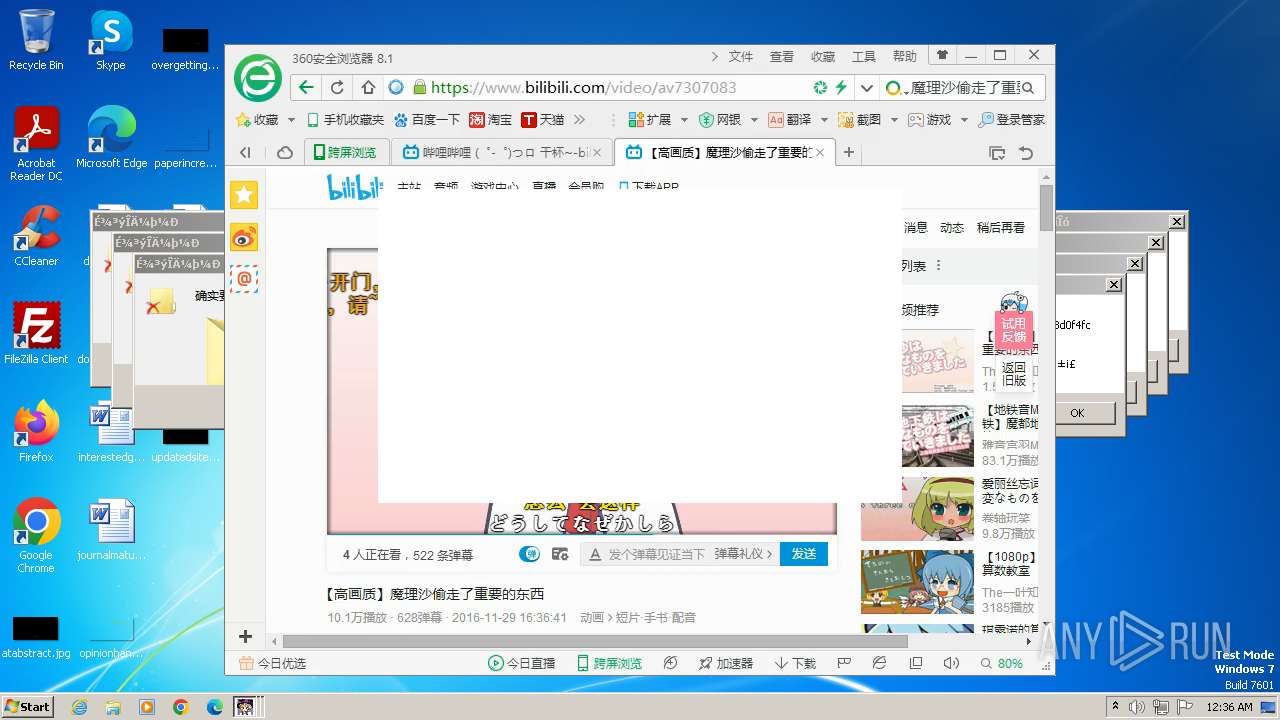1280x720 pixels.
Task: Click 今日优选 in status bar
Action: [272, 663]
